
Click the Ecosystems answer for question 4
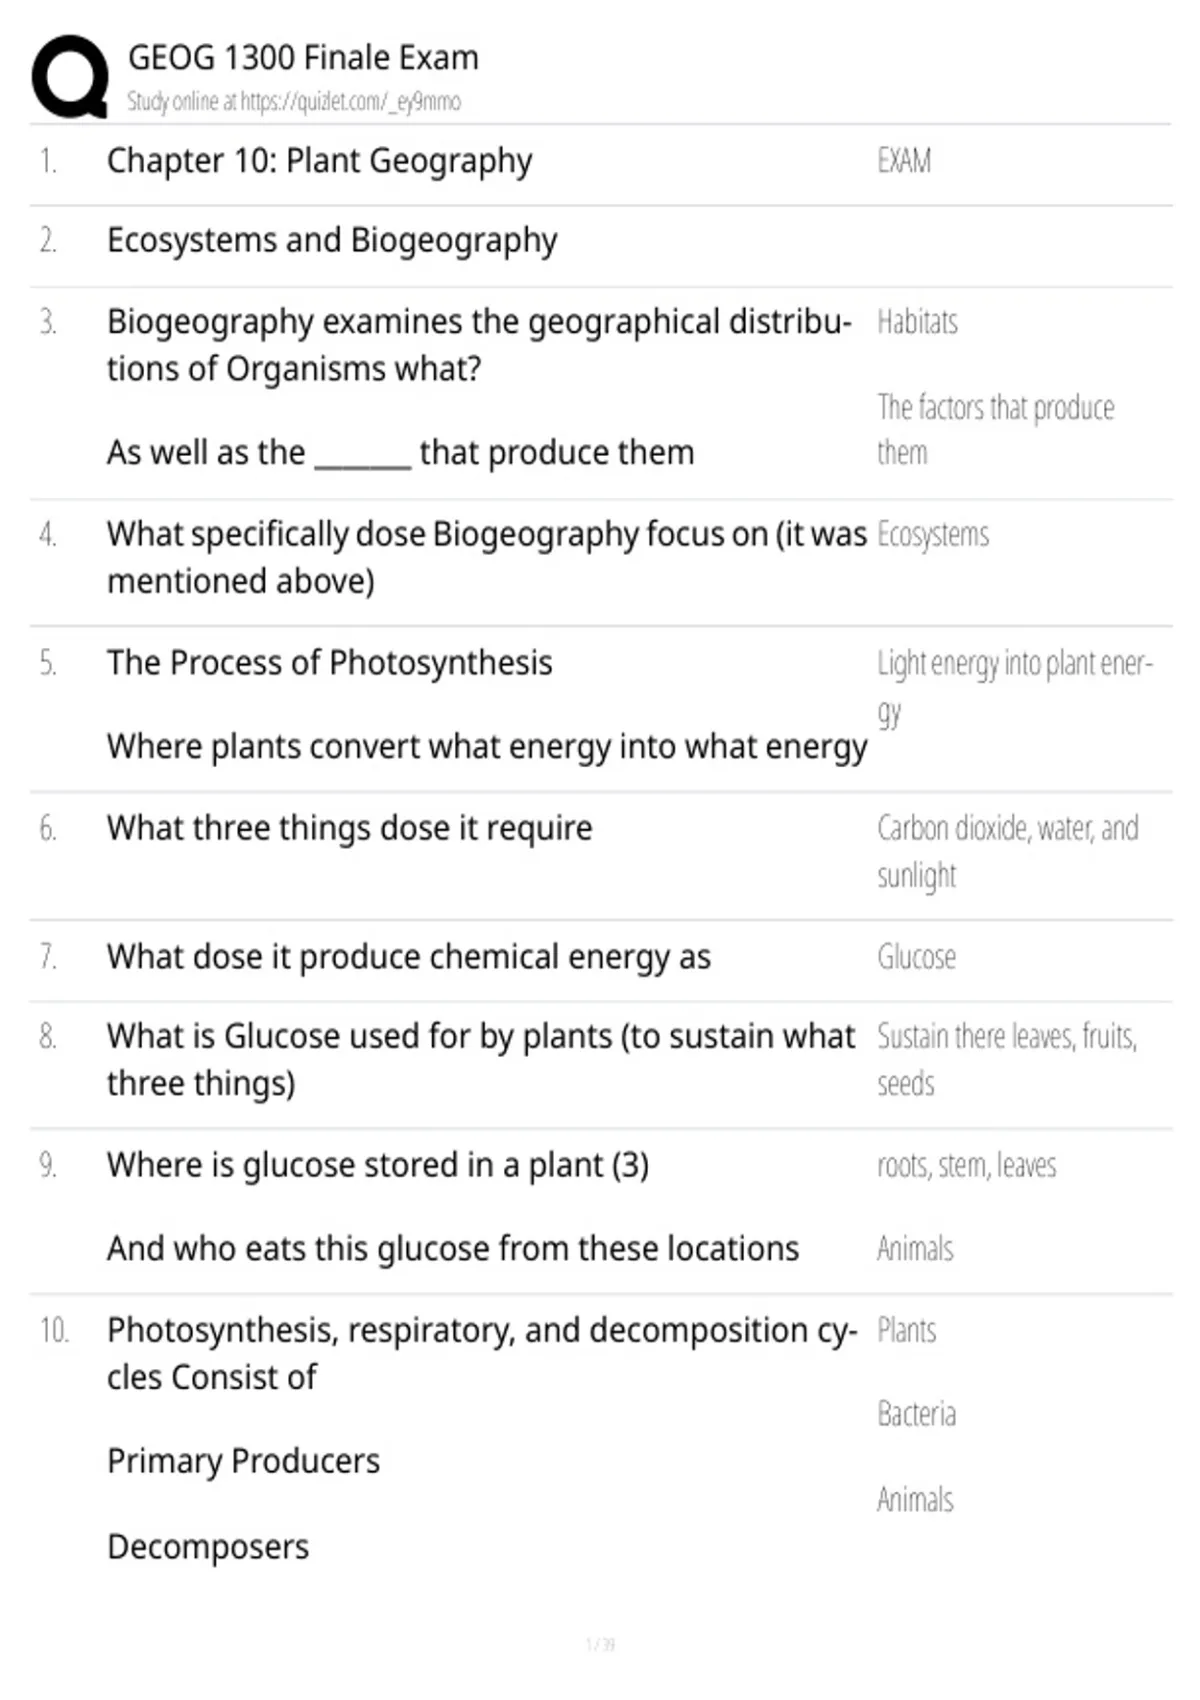[933, 535]
